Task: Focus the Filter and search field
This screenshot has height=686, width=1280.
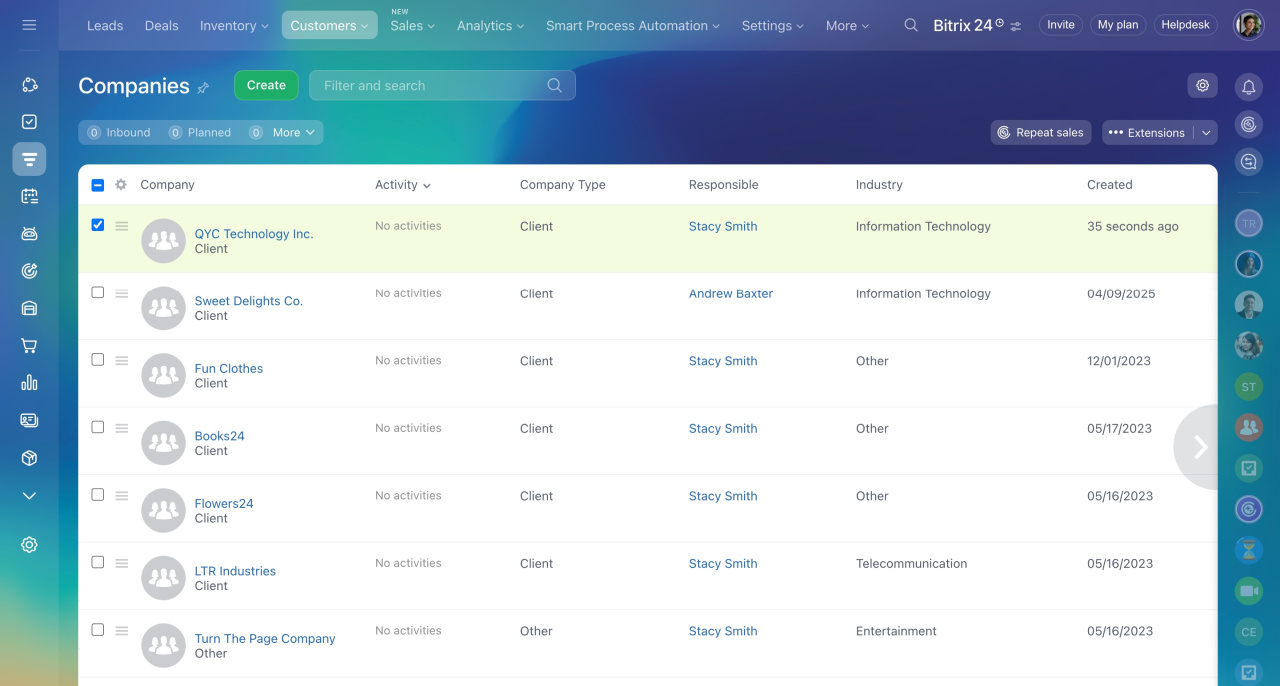Action: coord(430,85)
